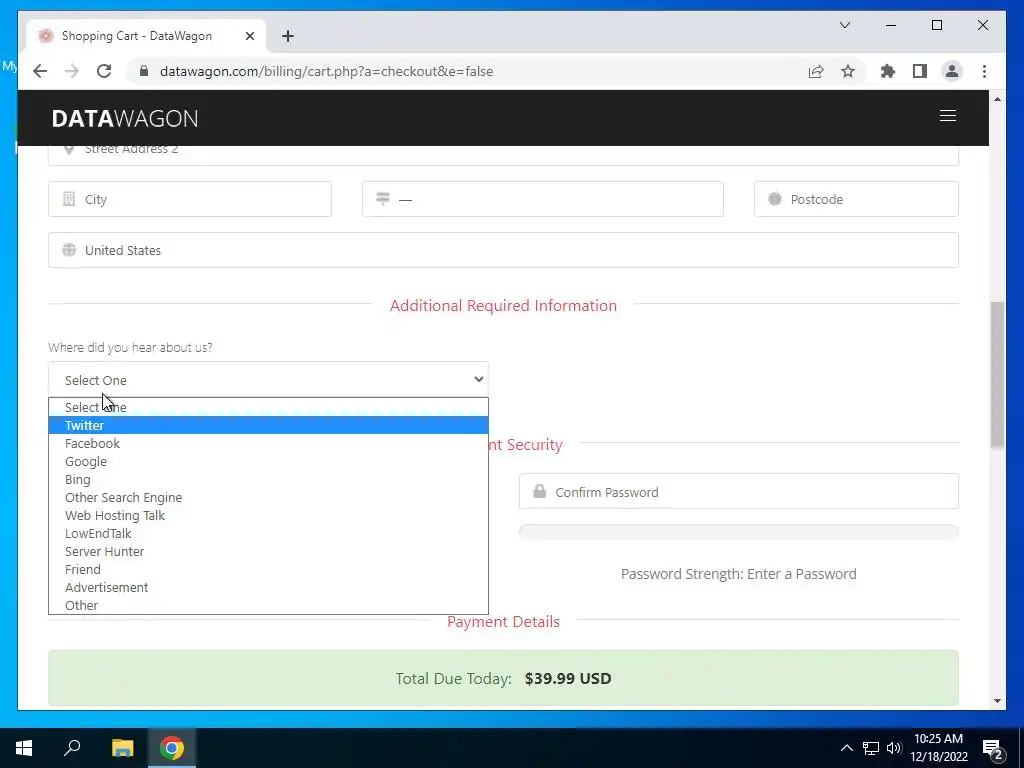Open a new tab with the plus button
Image resolution: width=1024 pixels, height=768 pixels.
tap(288, 36)
